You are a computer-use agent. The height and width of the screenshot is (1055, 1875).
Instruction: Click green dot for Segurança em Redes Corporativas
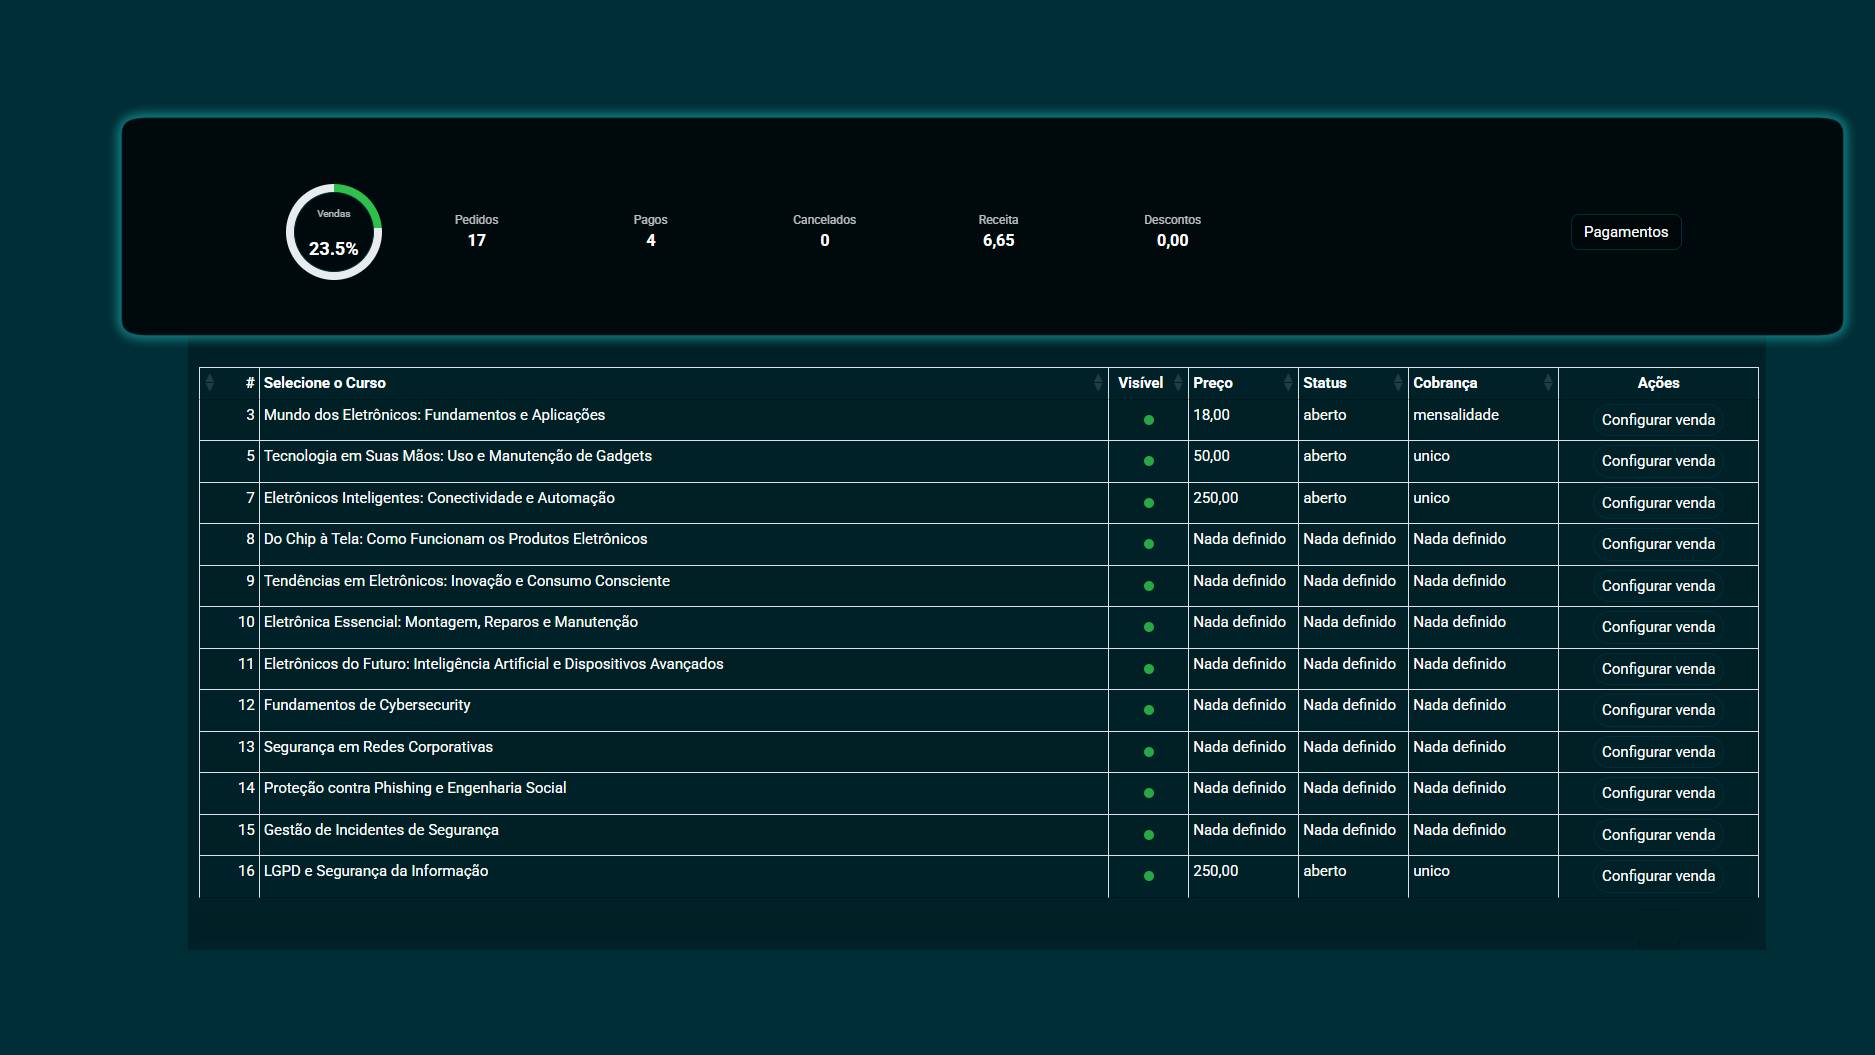[x=1149, y=752]
